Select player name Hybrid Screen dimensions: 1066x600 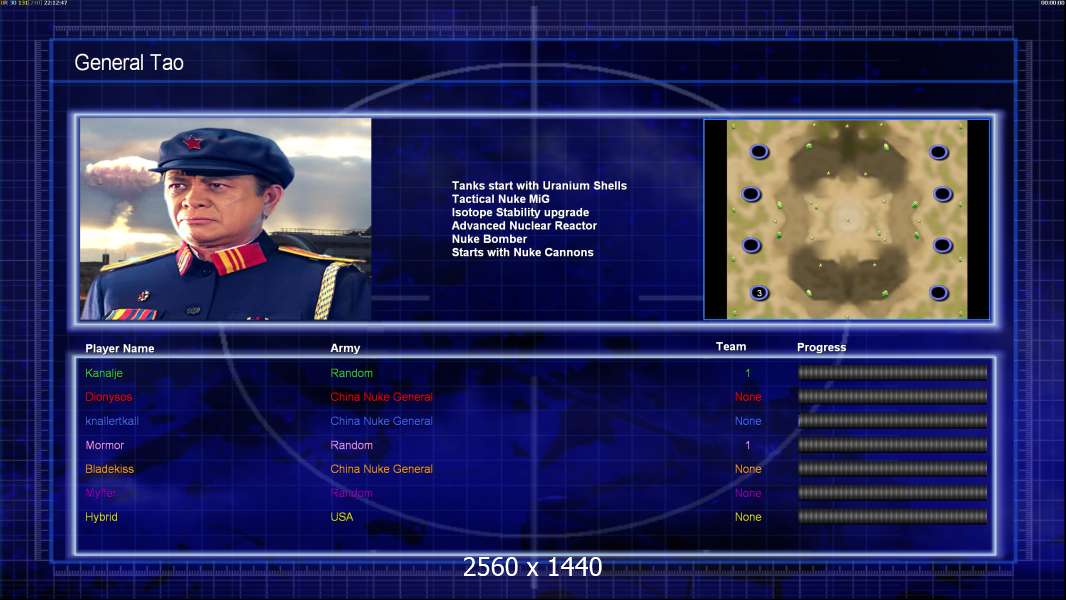101,517
